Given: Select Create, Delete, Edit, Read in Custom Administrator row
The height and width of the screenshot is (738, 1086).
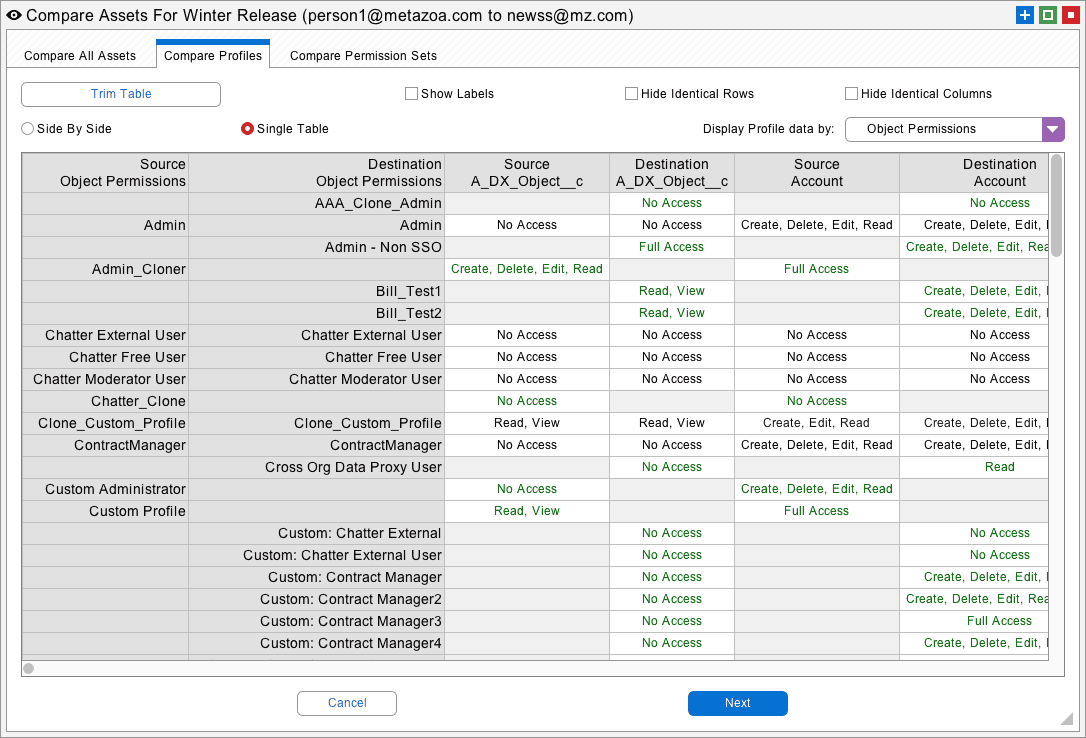Looking at the screenshot, I should coord(817,489).
